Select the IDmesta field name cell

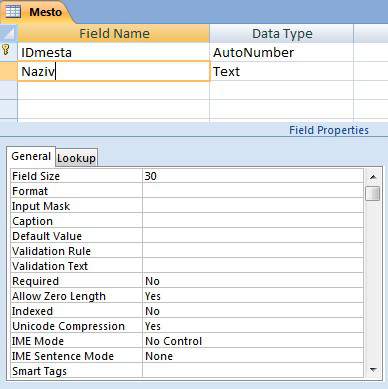[x=114, y=52]
